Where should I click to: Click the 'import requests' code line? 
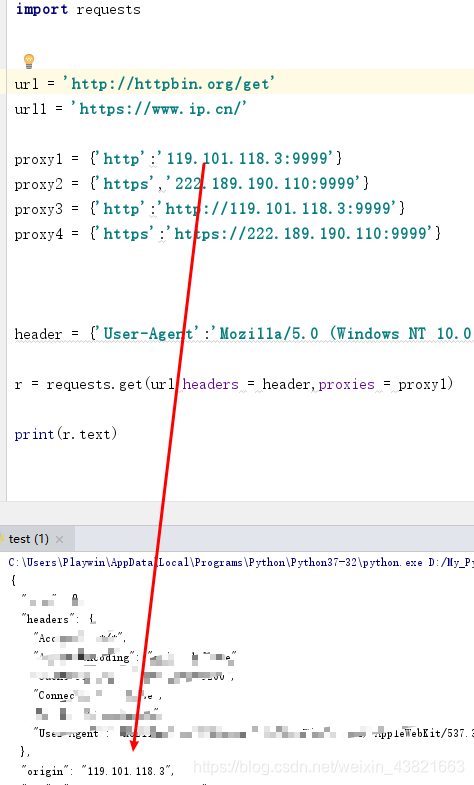78,10
